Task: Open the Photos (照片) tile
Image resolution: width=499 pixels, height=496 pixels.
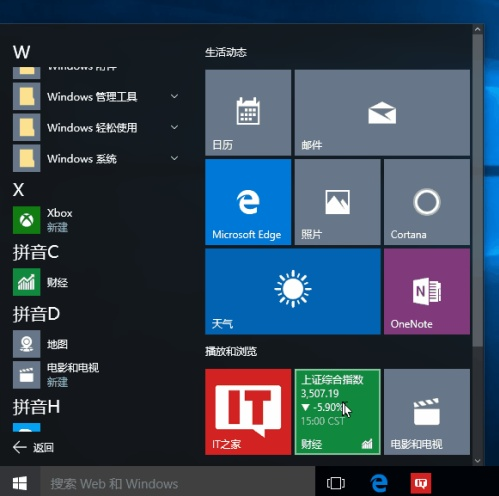Action: click(337, 202)
